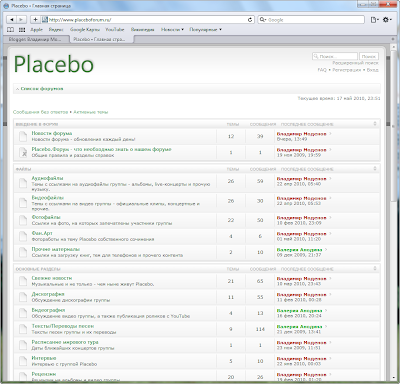The height and width of the screenshot is (384, 400).
Task: Reload the page with the refresh icon
Action: [x=250, y=20]
